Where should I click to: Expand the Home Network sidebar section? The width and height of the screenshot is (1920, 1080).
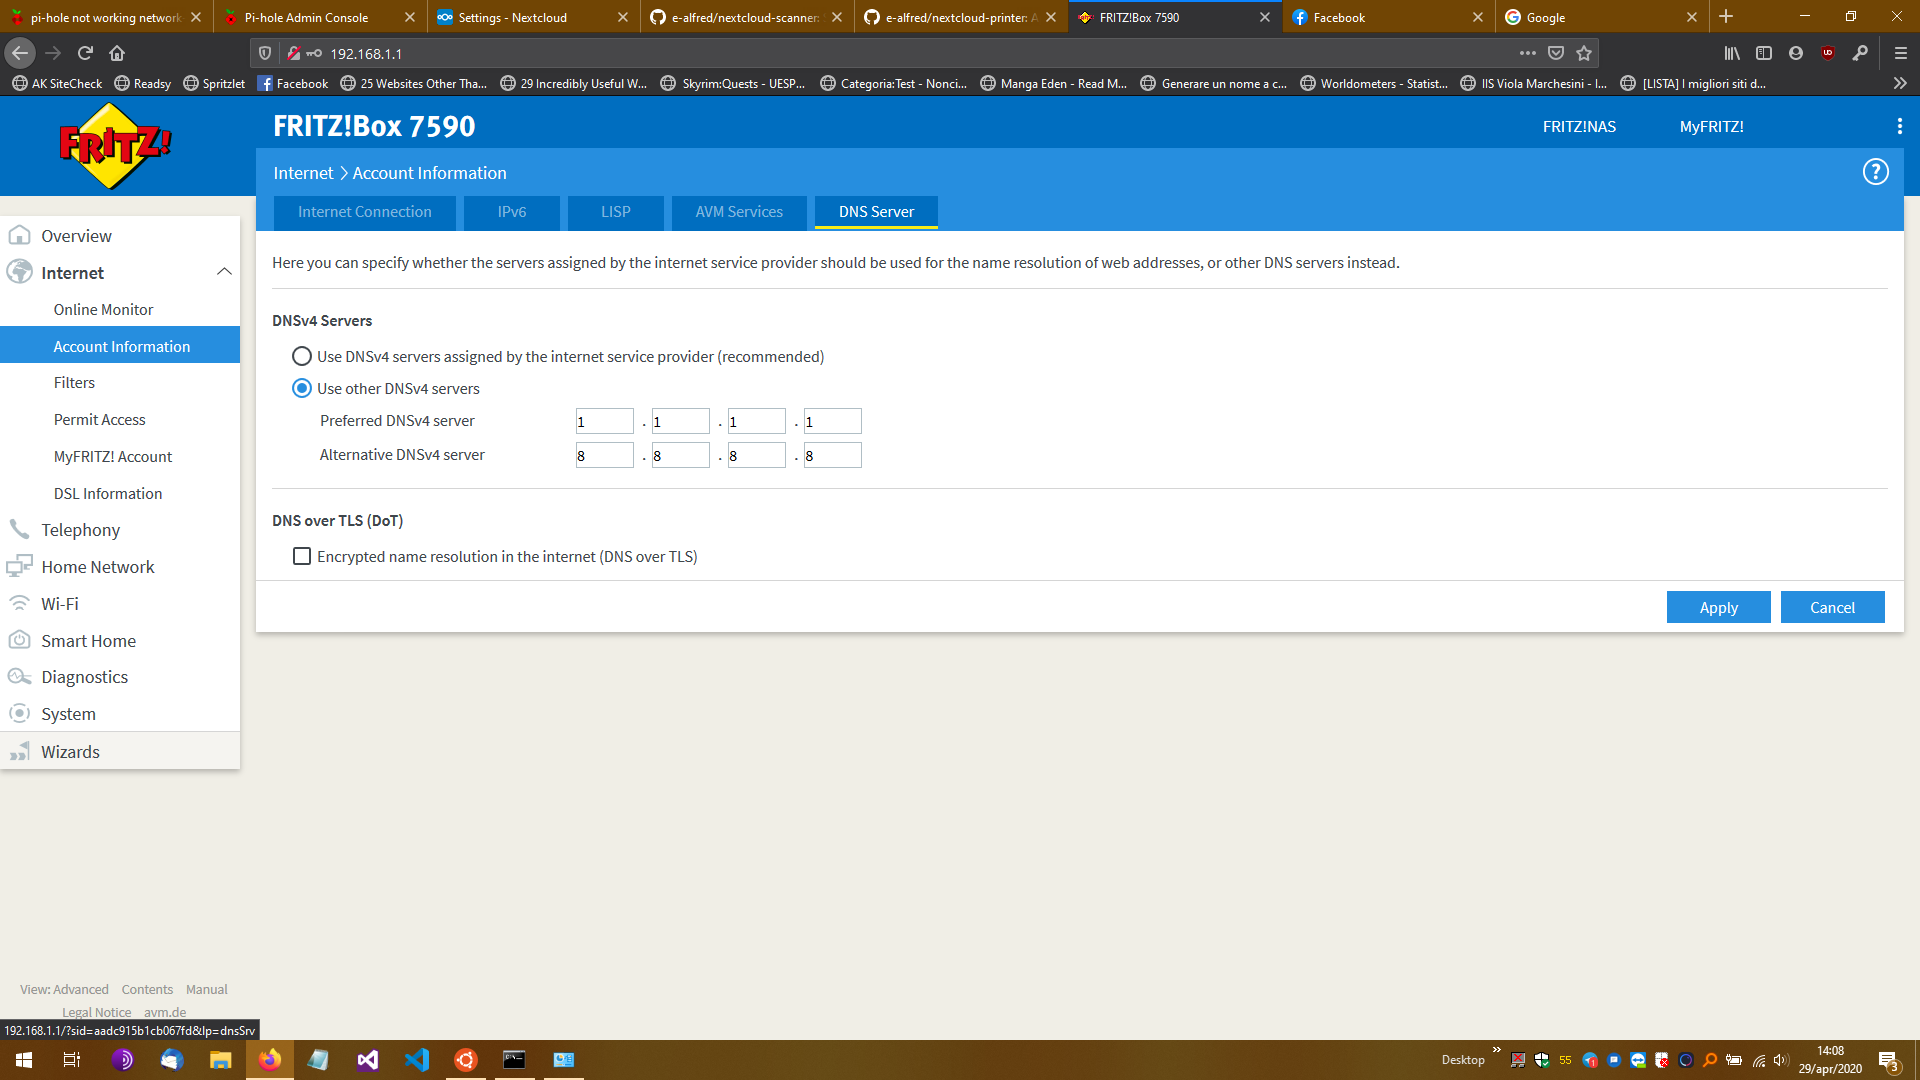(x=98, y=567)
